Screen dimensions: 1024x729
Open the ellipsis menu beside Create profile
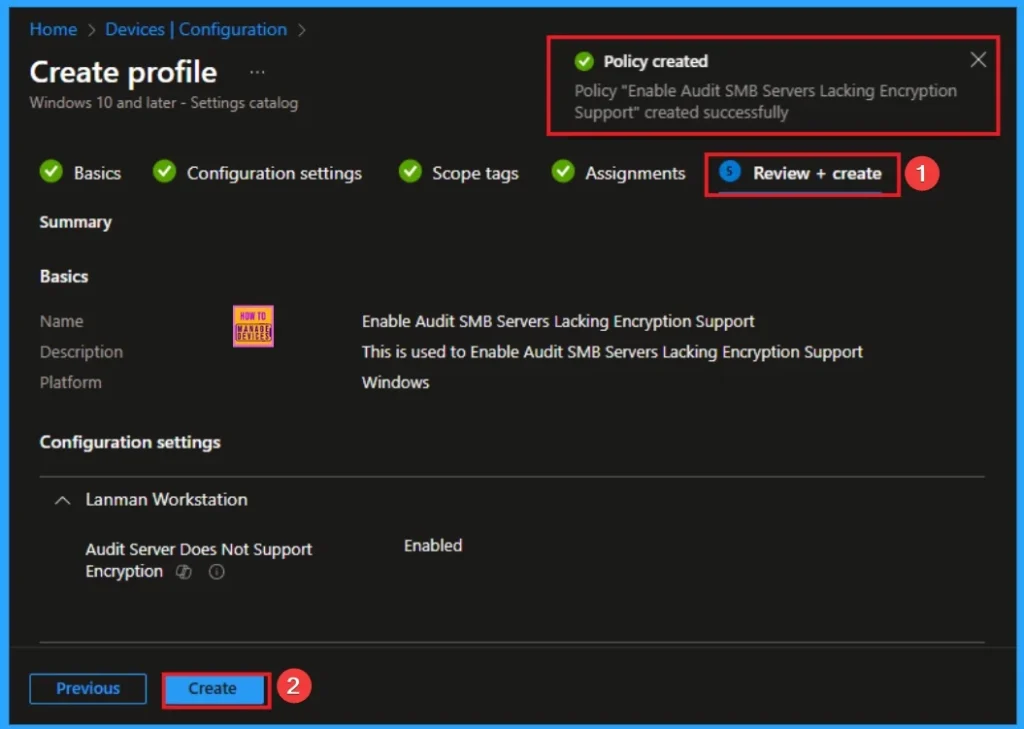pos(258,73)
